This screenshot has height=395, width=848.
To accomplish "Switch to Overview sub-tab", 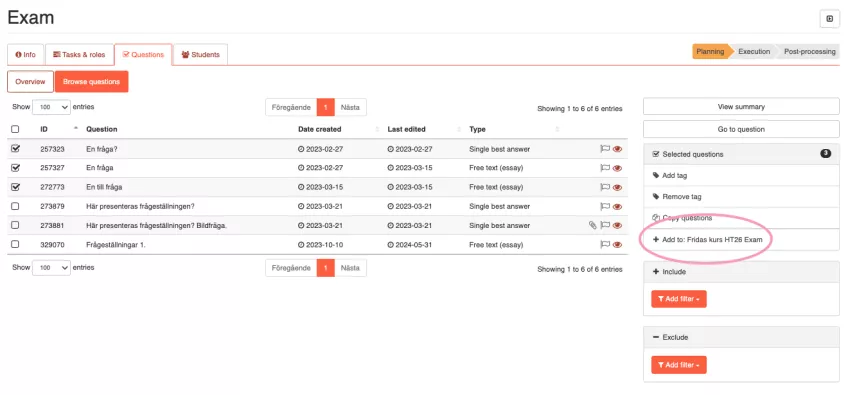I will (x=30, y=82).
